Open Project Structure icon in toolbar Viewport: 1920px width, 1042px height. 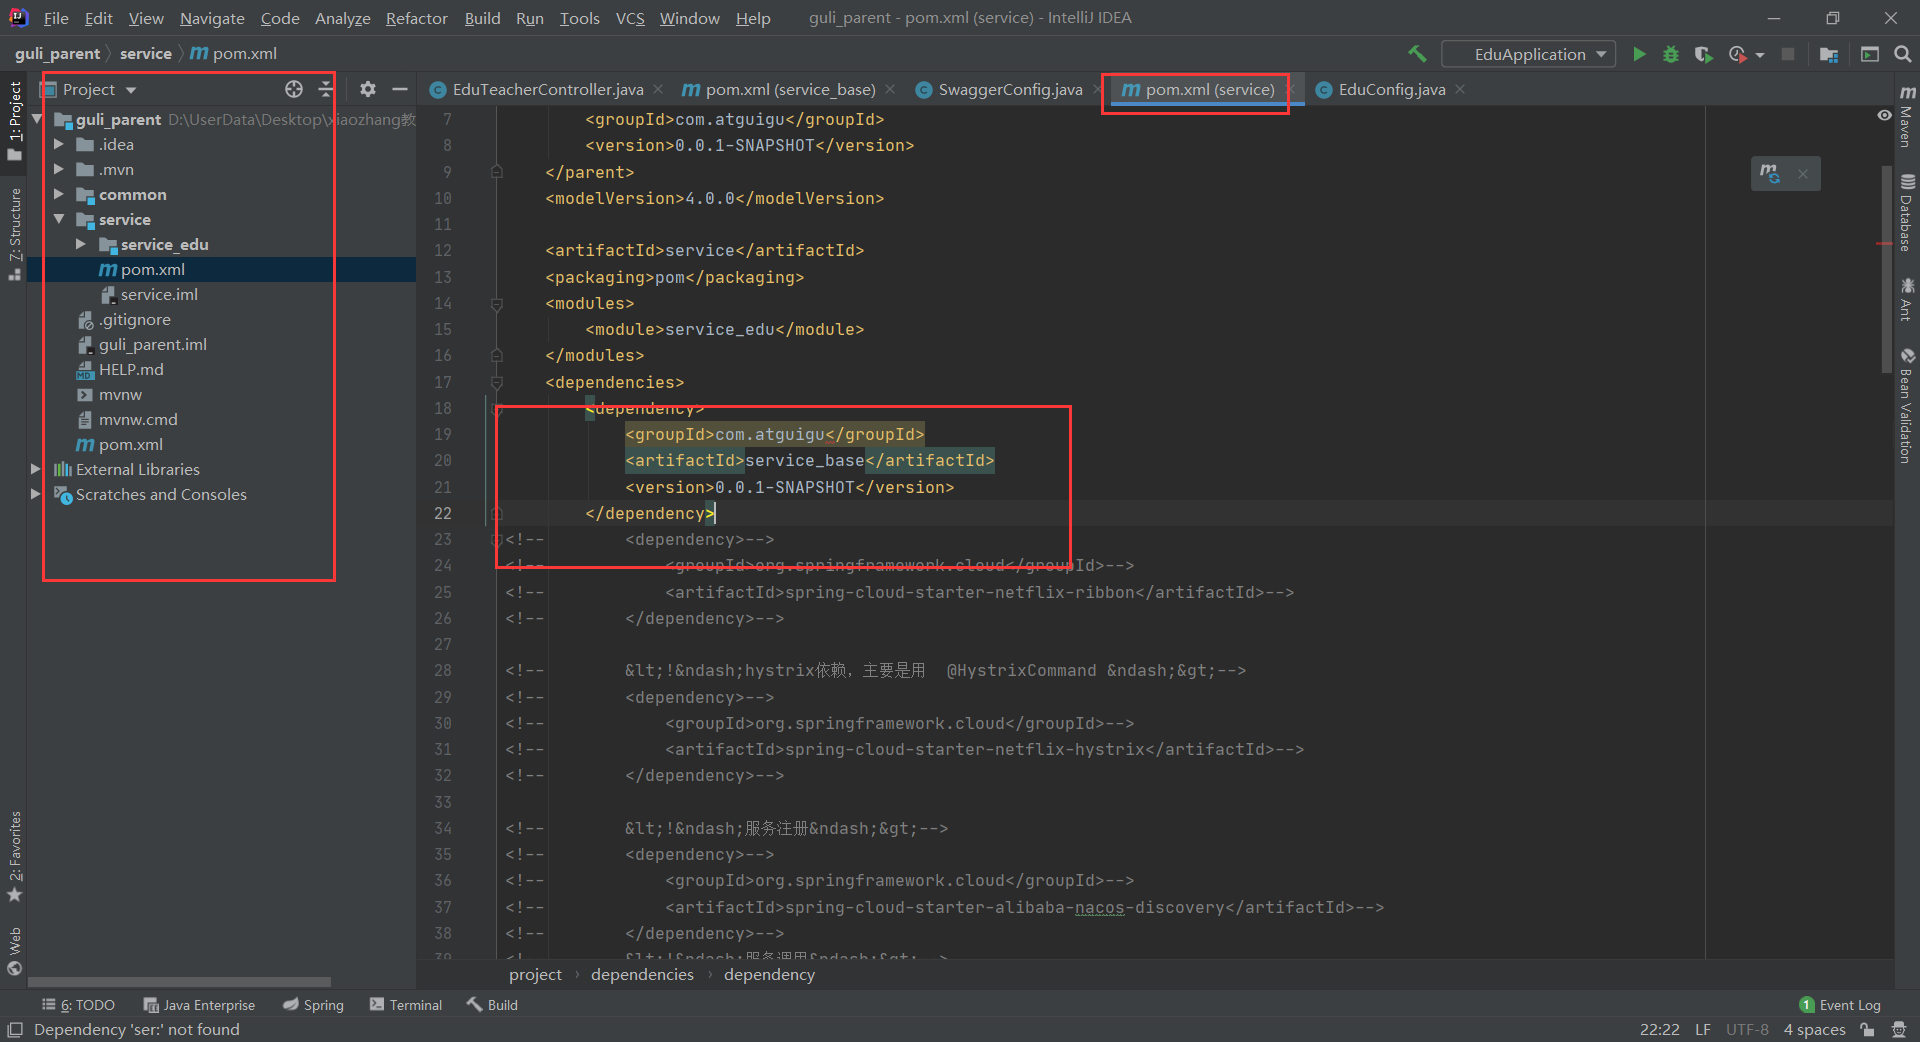[1829, 54]
